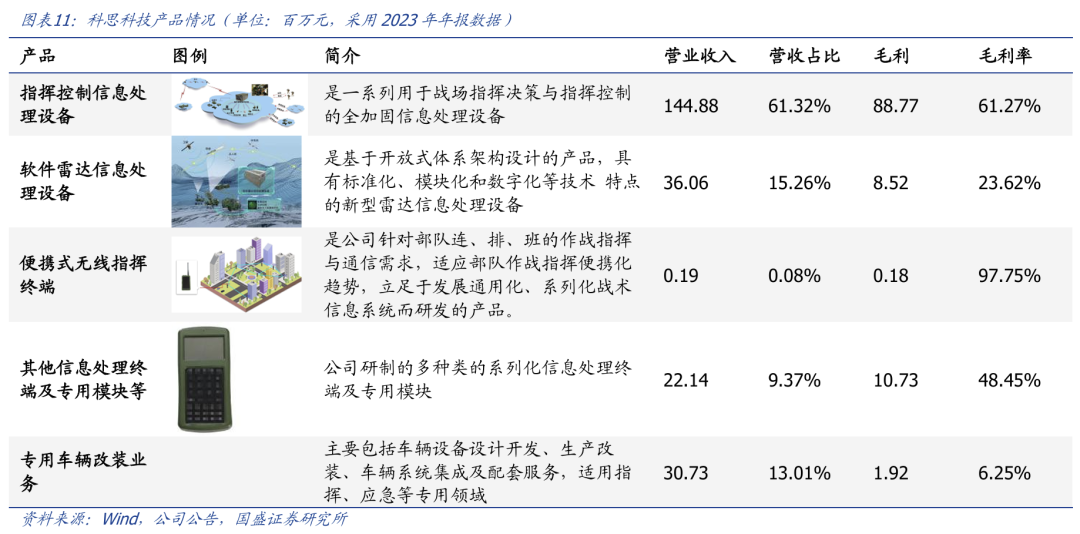Click the 资料来源 source footnote
The height and width of the screenshot is (534, 1080).
[x=184, y=519]
